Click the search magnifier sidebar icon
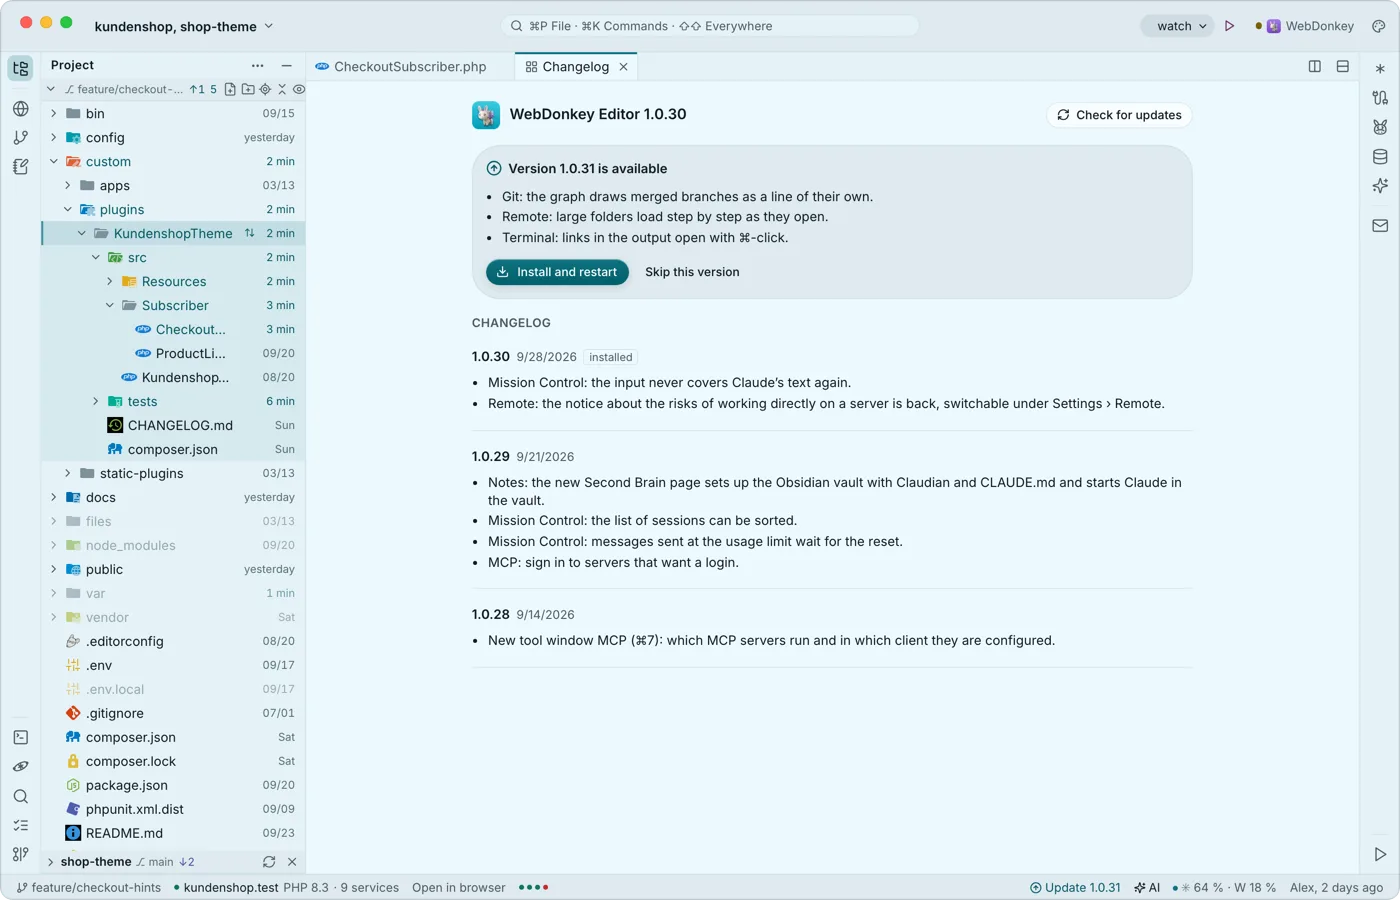 (21, 797)
